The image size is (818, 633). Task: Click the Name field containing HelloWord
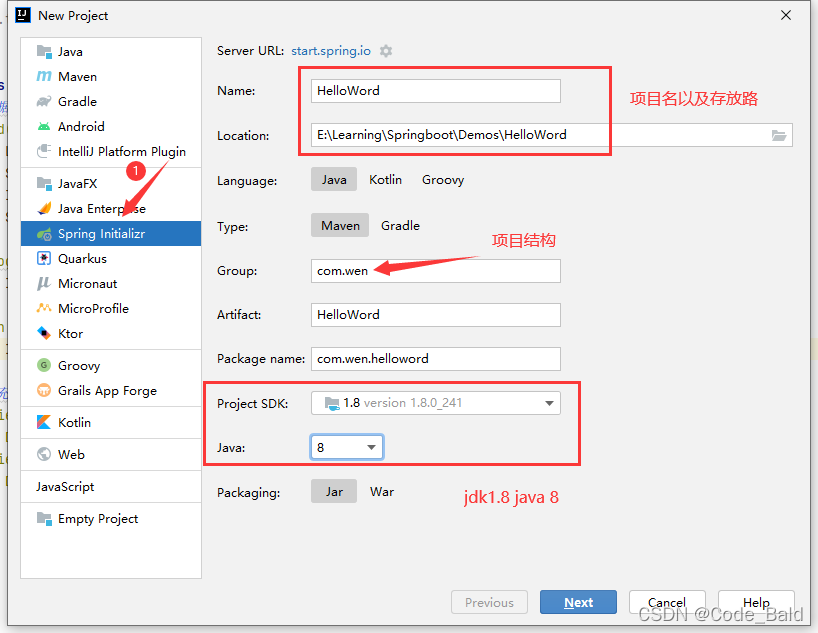tap(436, 91)
